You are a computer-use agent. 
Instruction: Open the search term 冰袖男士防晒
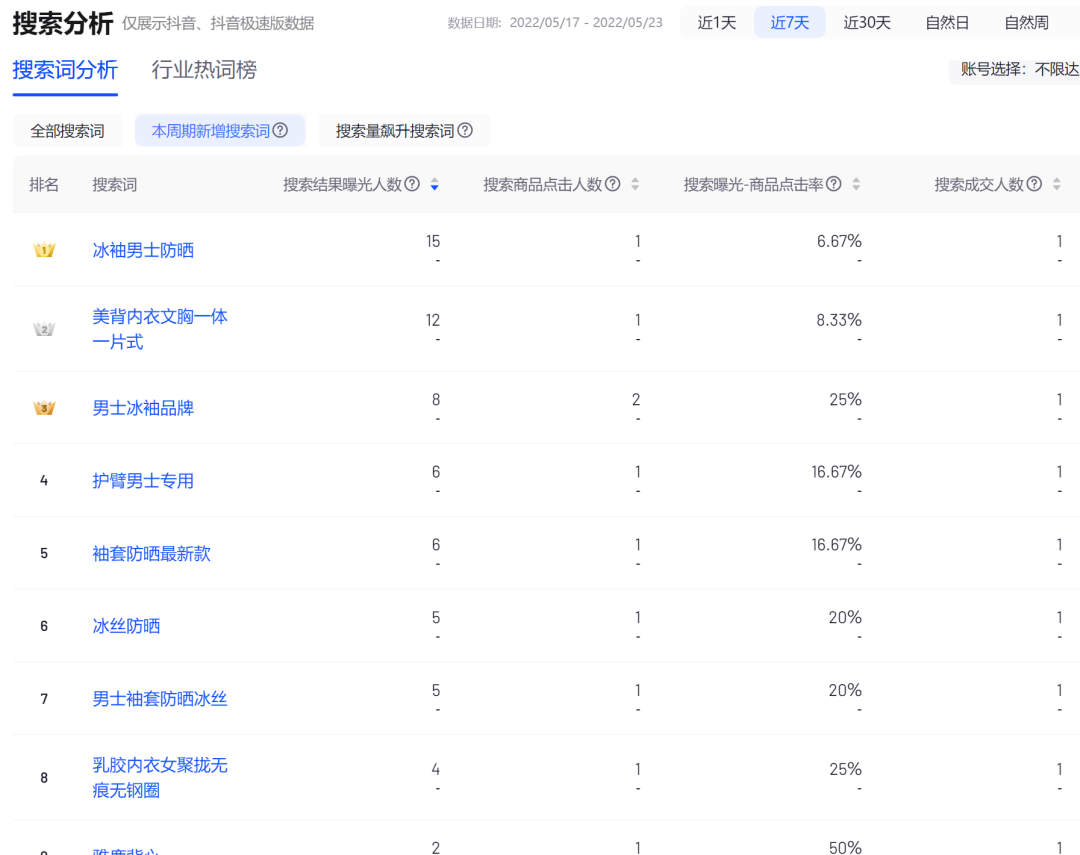coord(142,251)
